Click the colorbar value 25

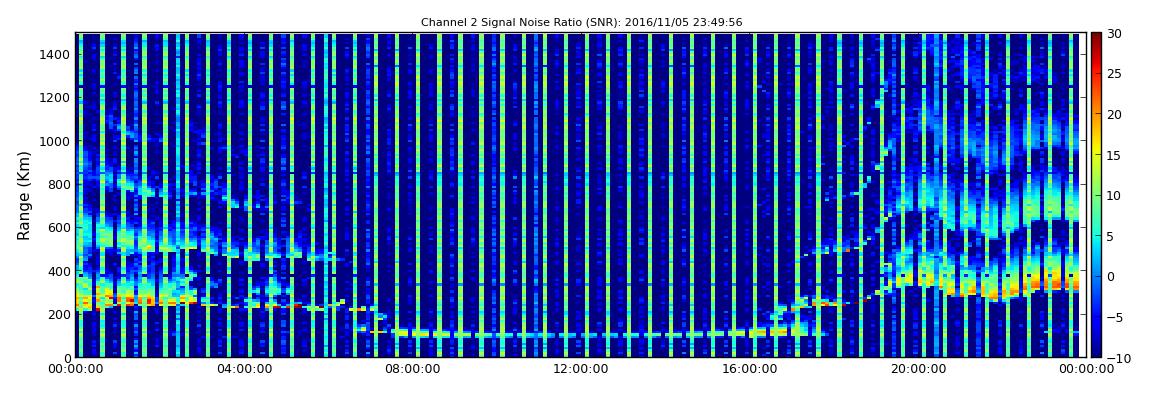[x=1114, y=73]
